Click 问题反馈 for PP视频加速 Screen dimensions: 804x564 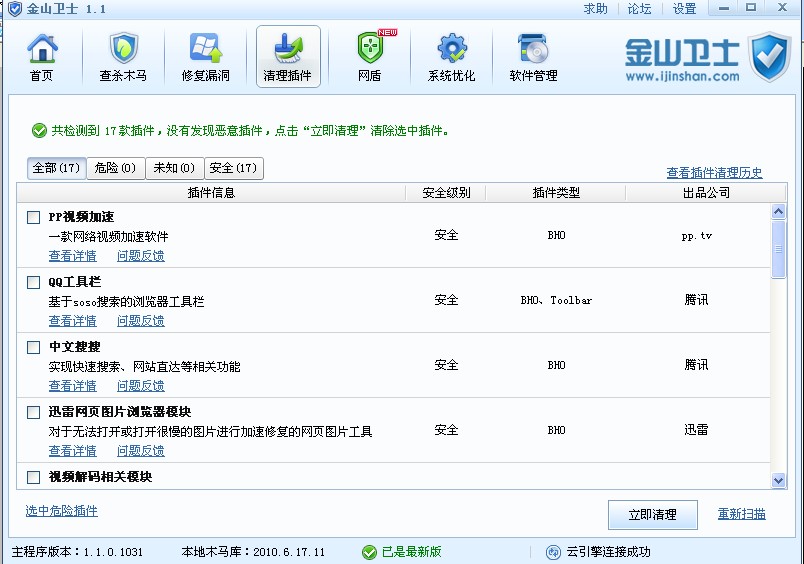140,256
